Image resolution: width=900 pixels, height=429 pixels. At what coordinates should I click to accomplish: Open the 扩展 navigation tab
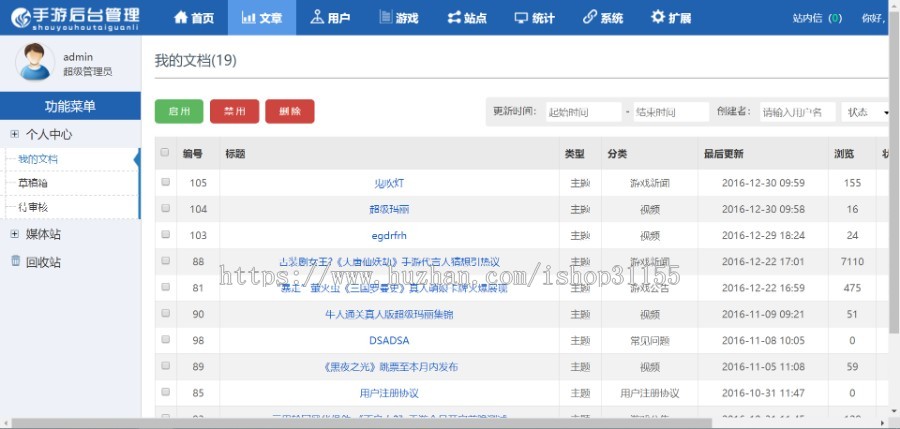tap(671, 17)
